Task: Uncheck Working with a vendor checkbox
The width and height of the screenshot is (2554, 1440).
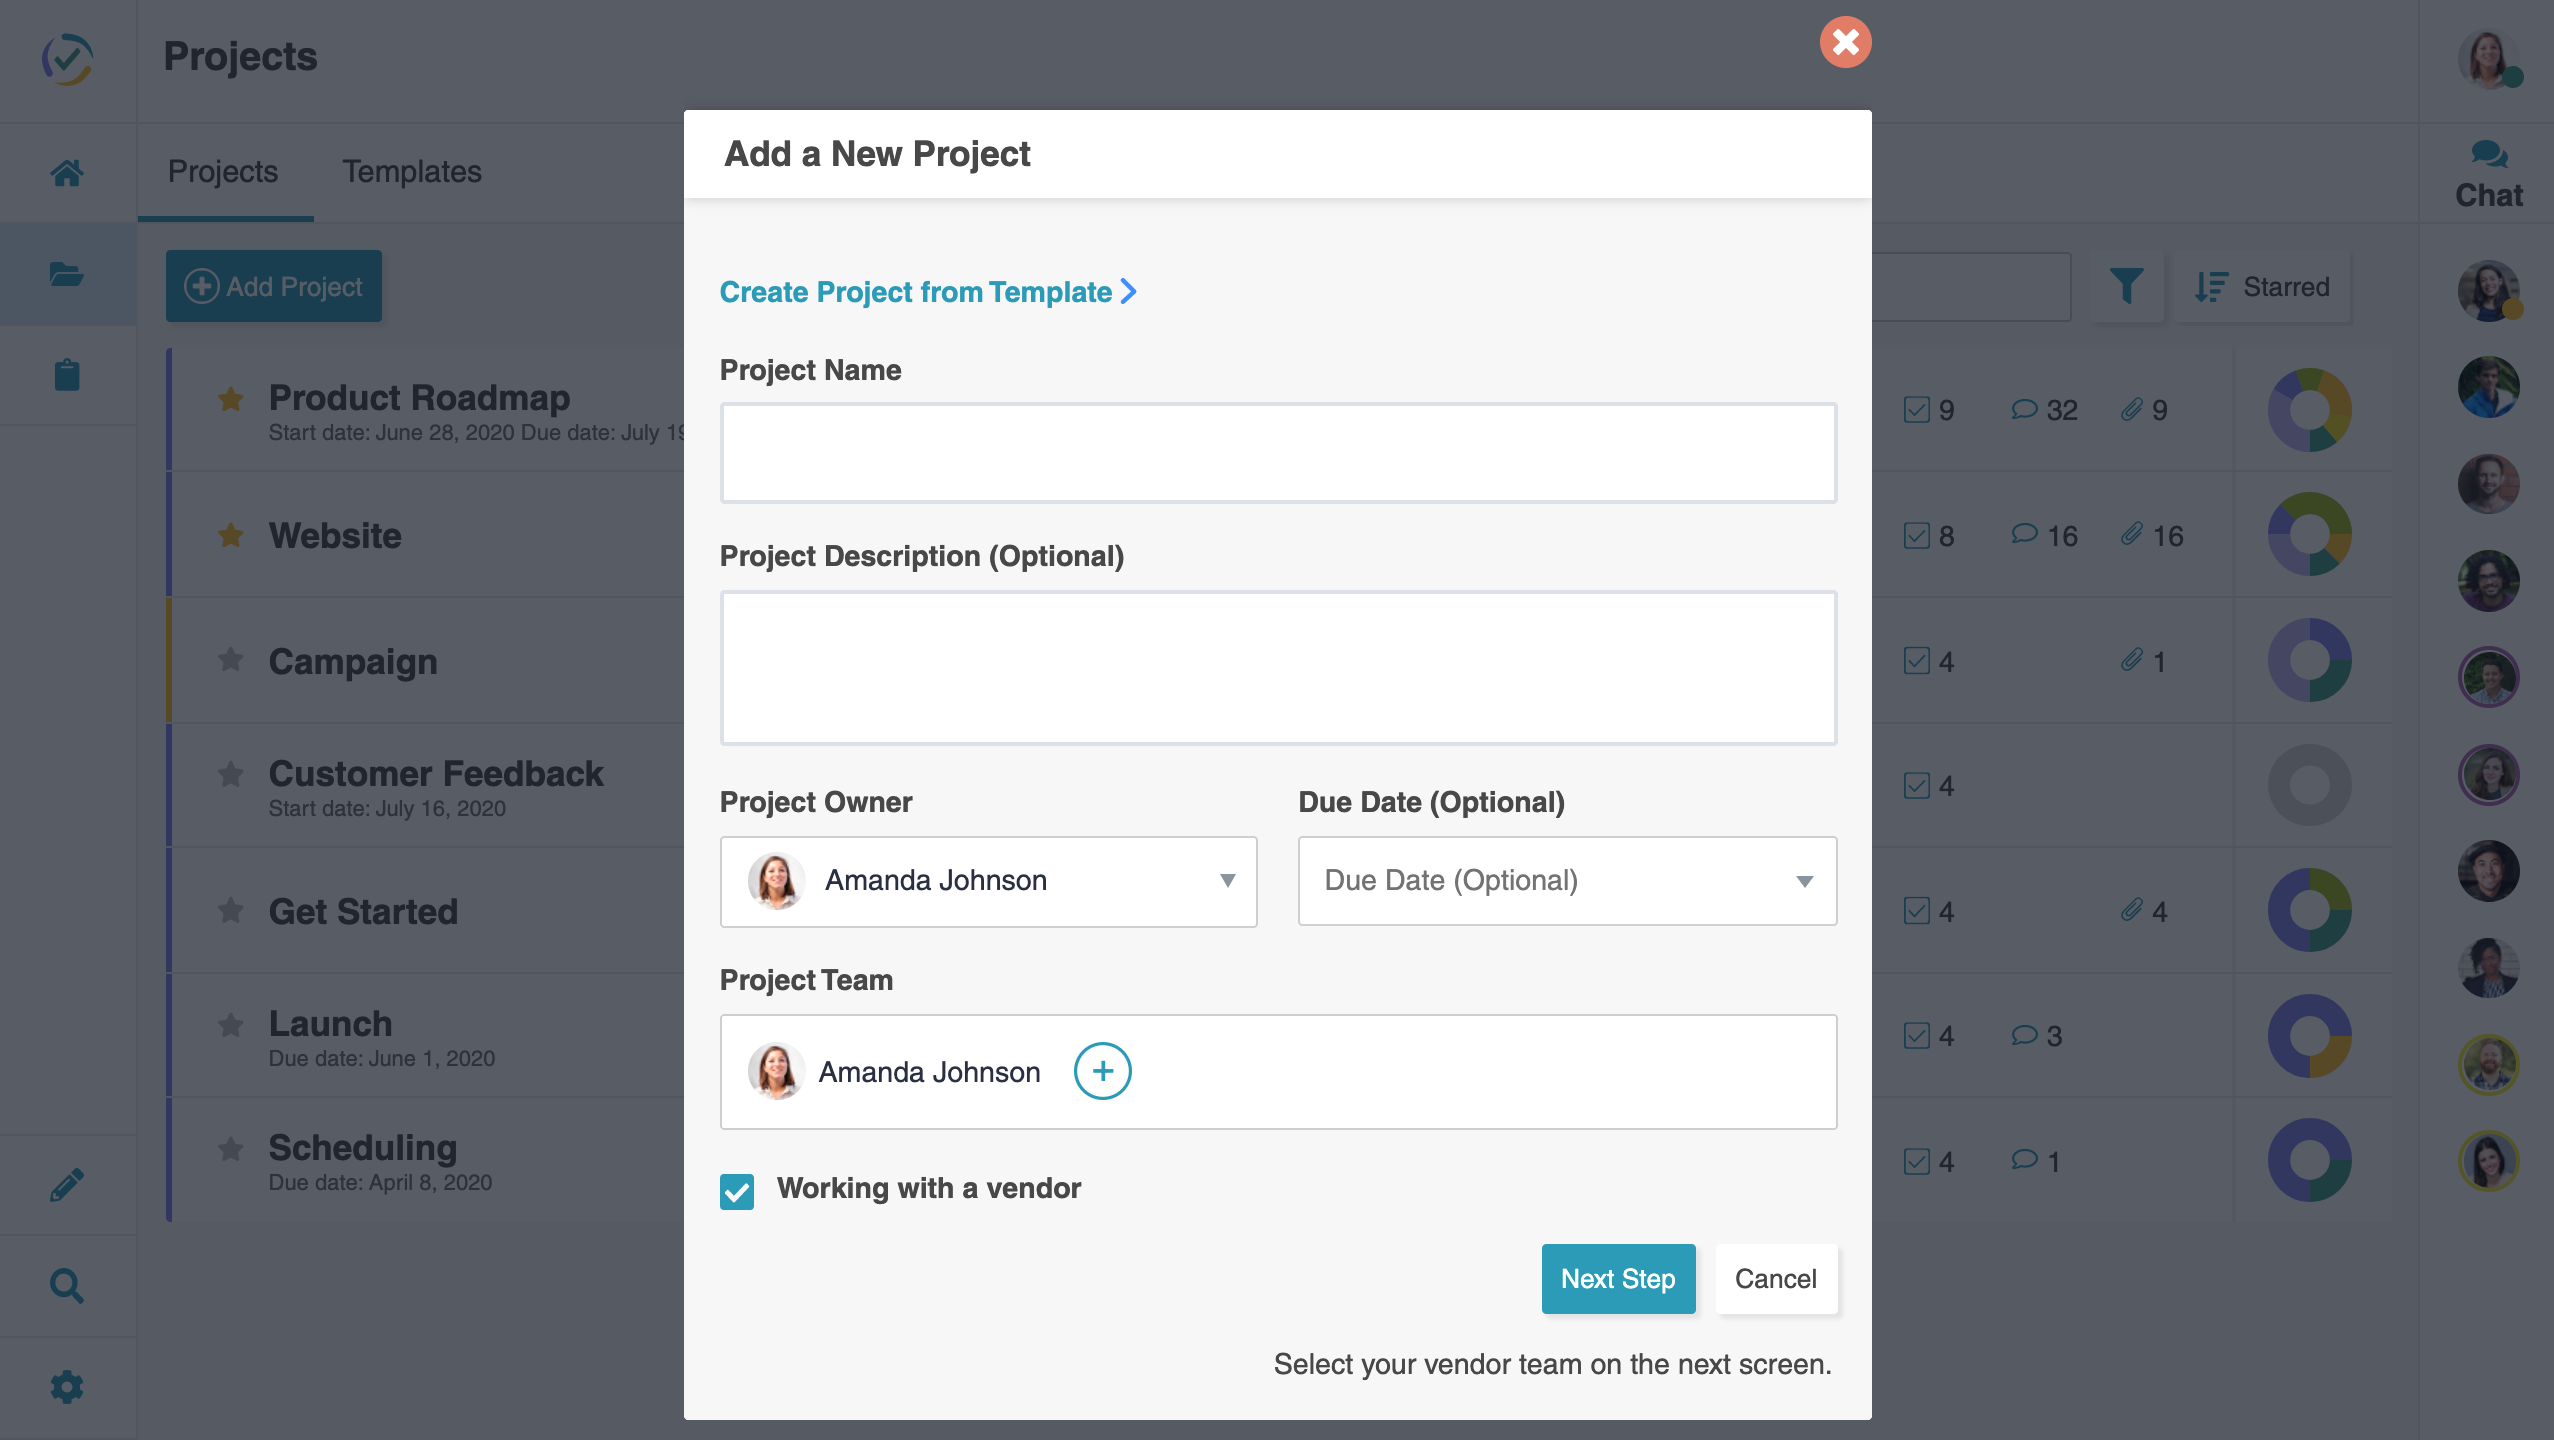Action: (x=737, y=1190)
